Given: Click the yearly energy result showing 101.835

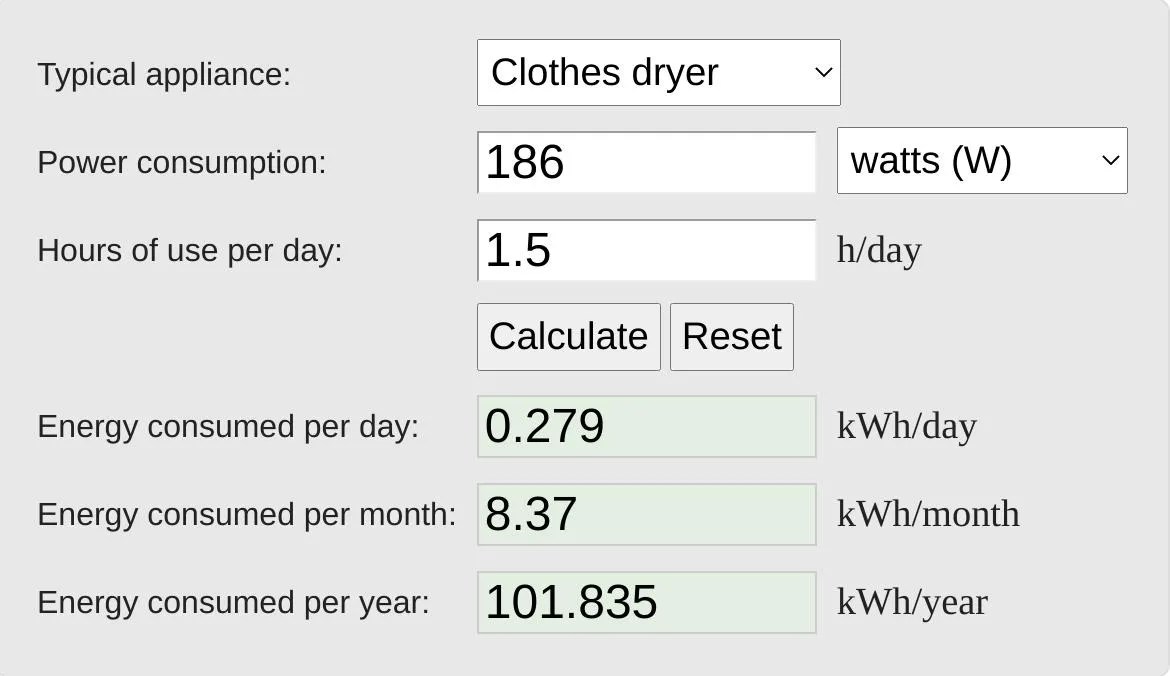Looking at the screenshot, I should click(x=647, y=602).
